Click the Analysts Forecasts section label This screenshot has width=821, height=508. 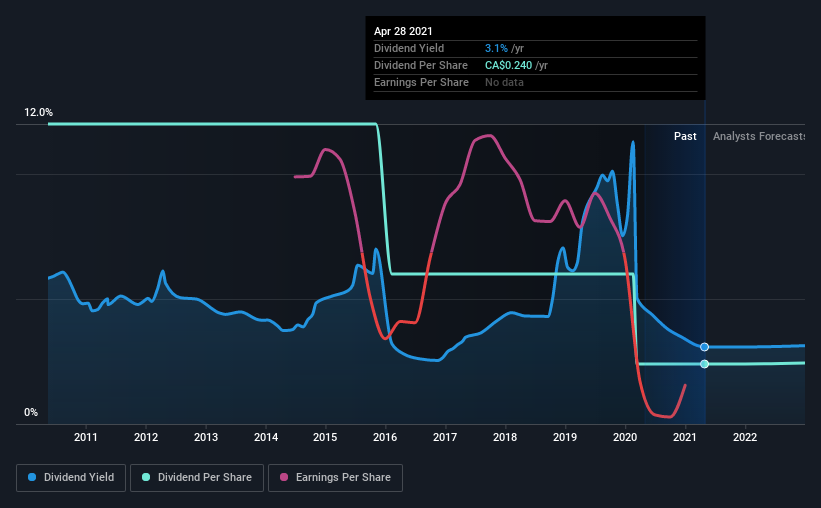[759, 136]
